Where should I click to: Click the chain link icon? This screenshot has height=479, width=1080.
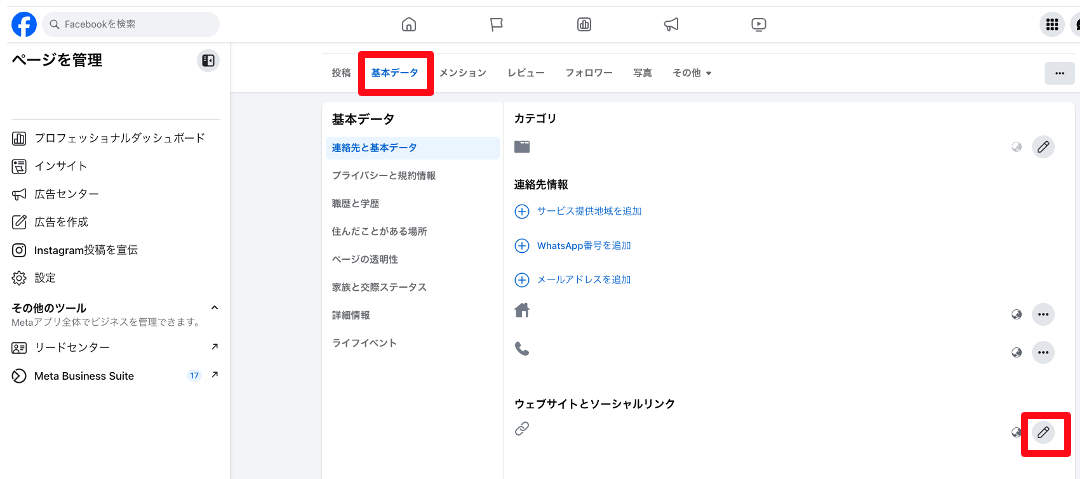pos(522,429)
